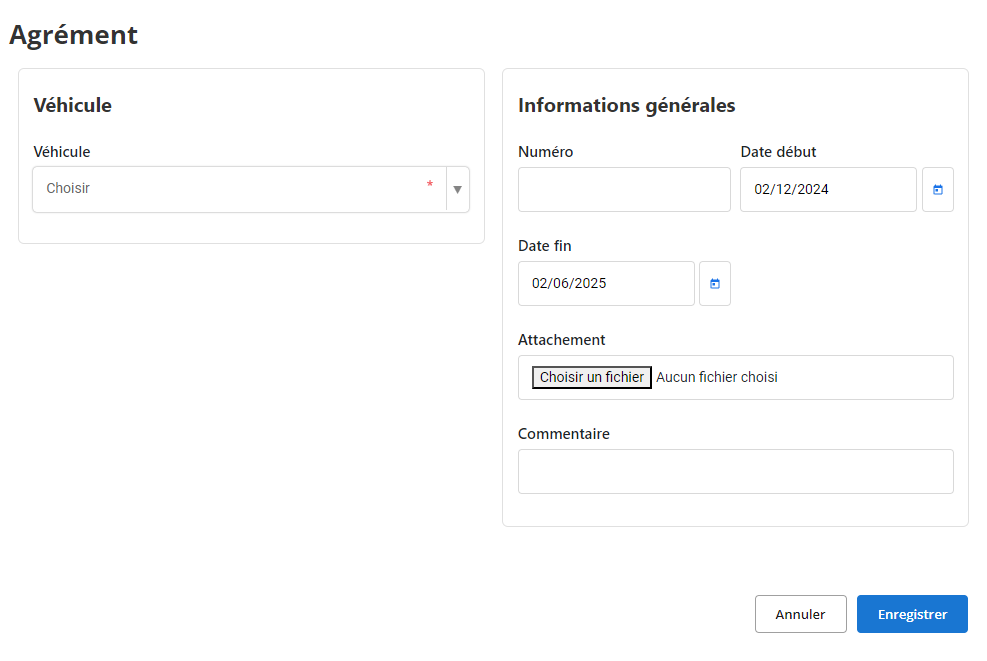987x661 pixels.
Task: Click the 'Attachement' label
Action: pos(561,340)
